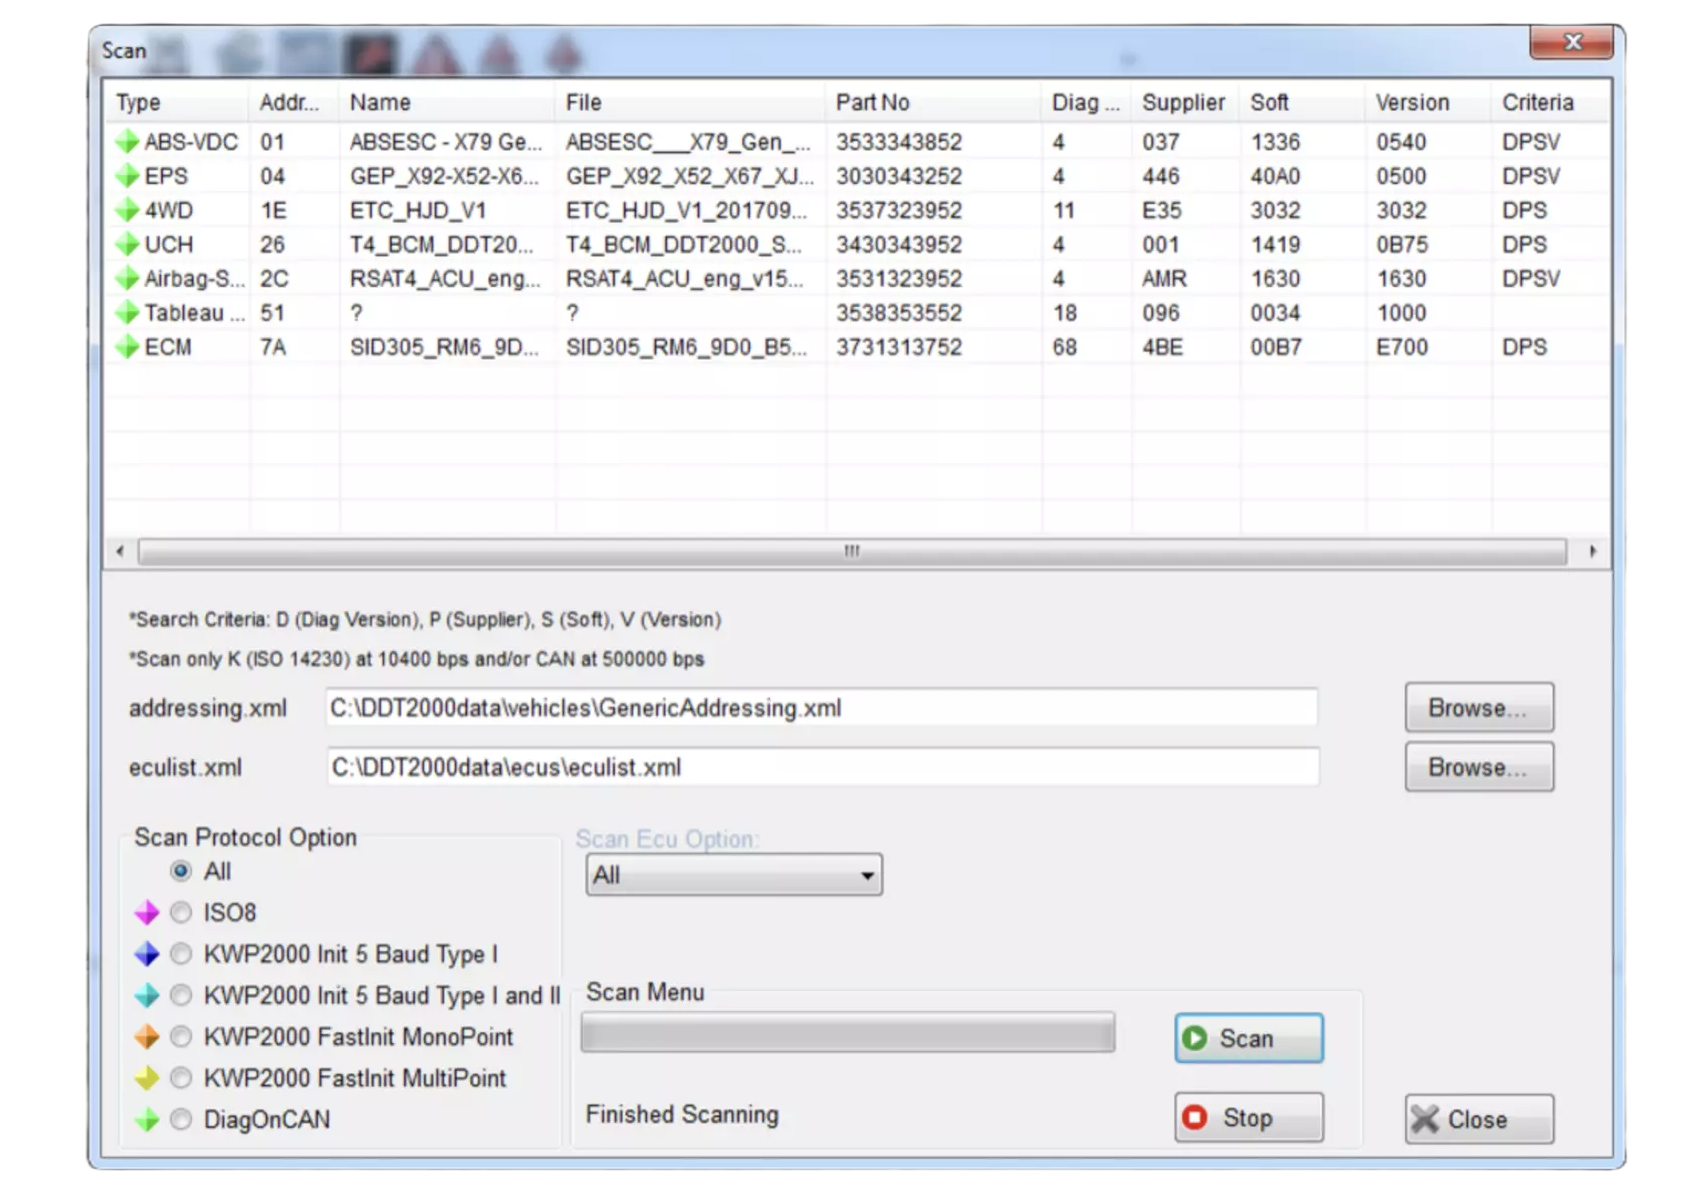Click the scrollbar left arrow
The width and height of the screenshot is (1694, 1189).
pos(120,551)
